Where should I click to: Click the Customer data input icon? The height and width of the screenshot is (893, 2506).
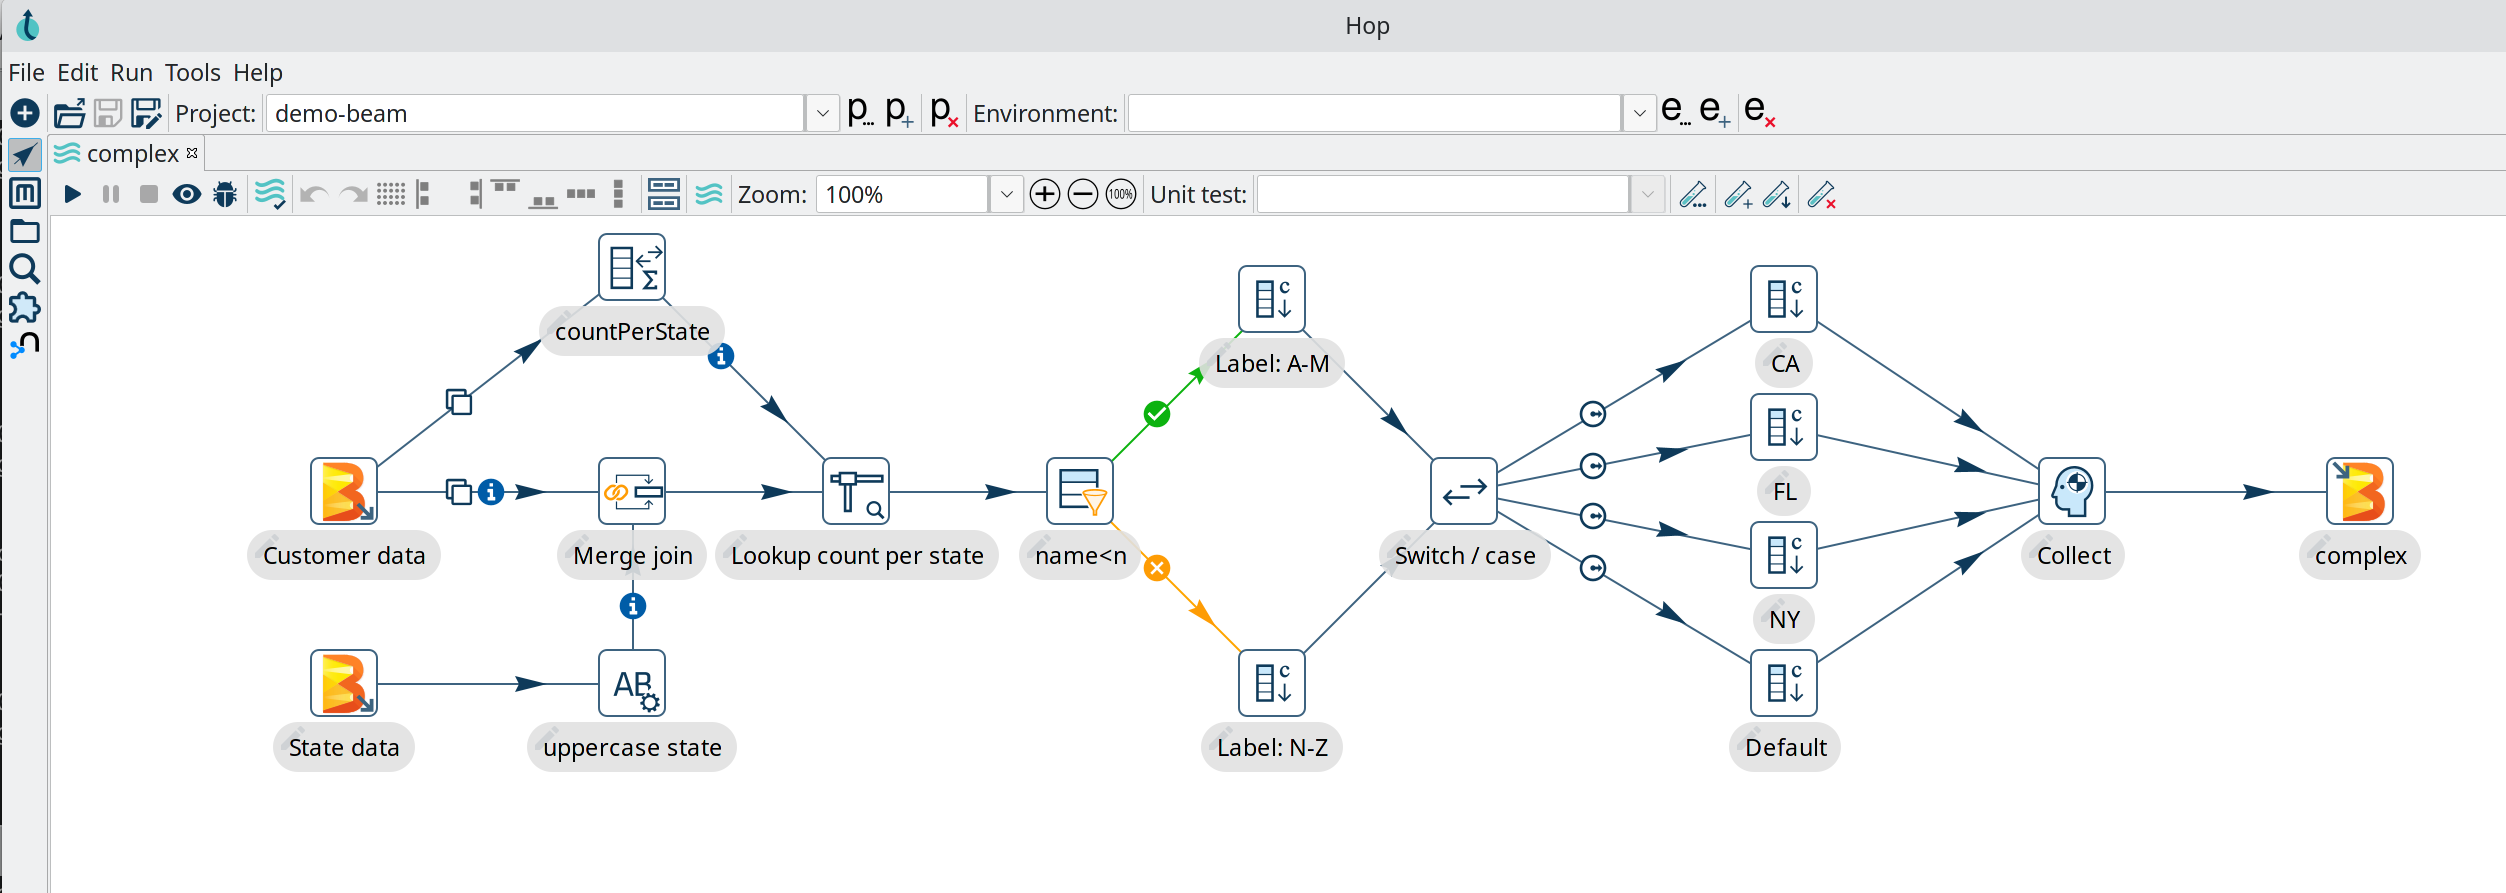pos(344,491)
